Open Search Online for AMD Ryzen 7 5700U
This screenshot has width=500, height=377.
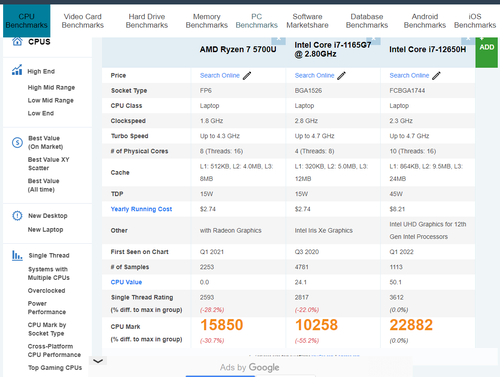[x=220, y=76]
